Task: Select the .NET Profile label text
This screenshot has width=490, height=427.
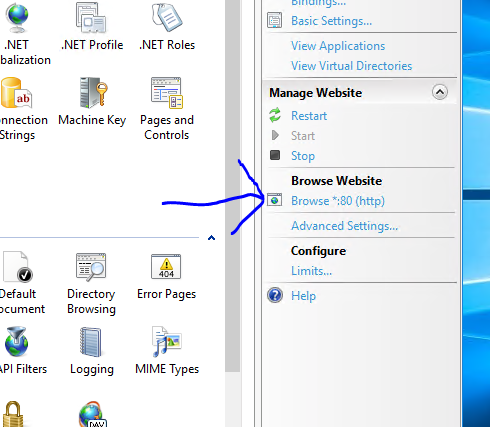Action: tap(92, 45)
